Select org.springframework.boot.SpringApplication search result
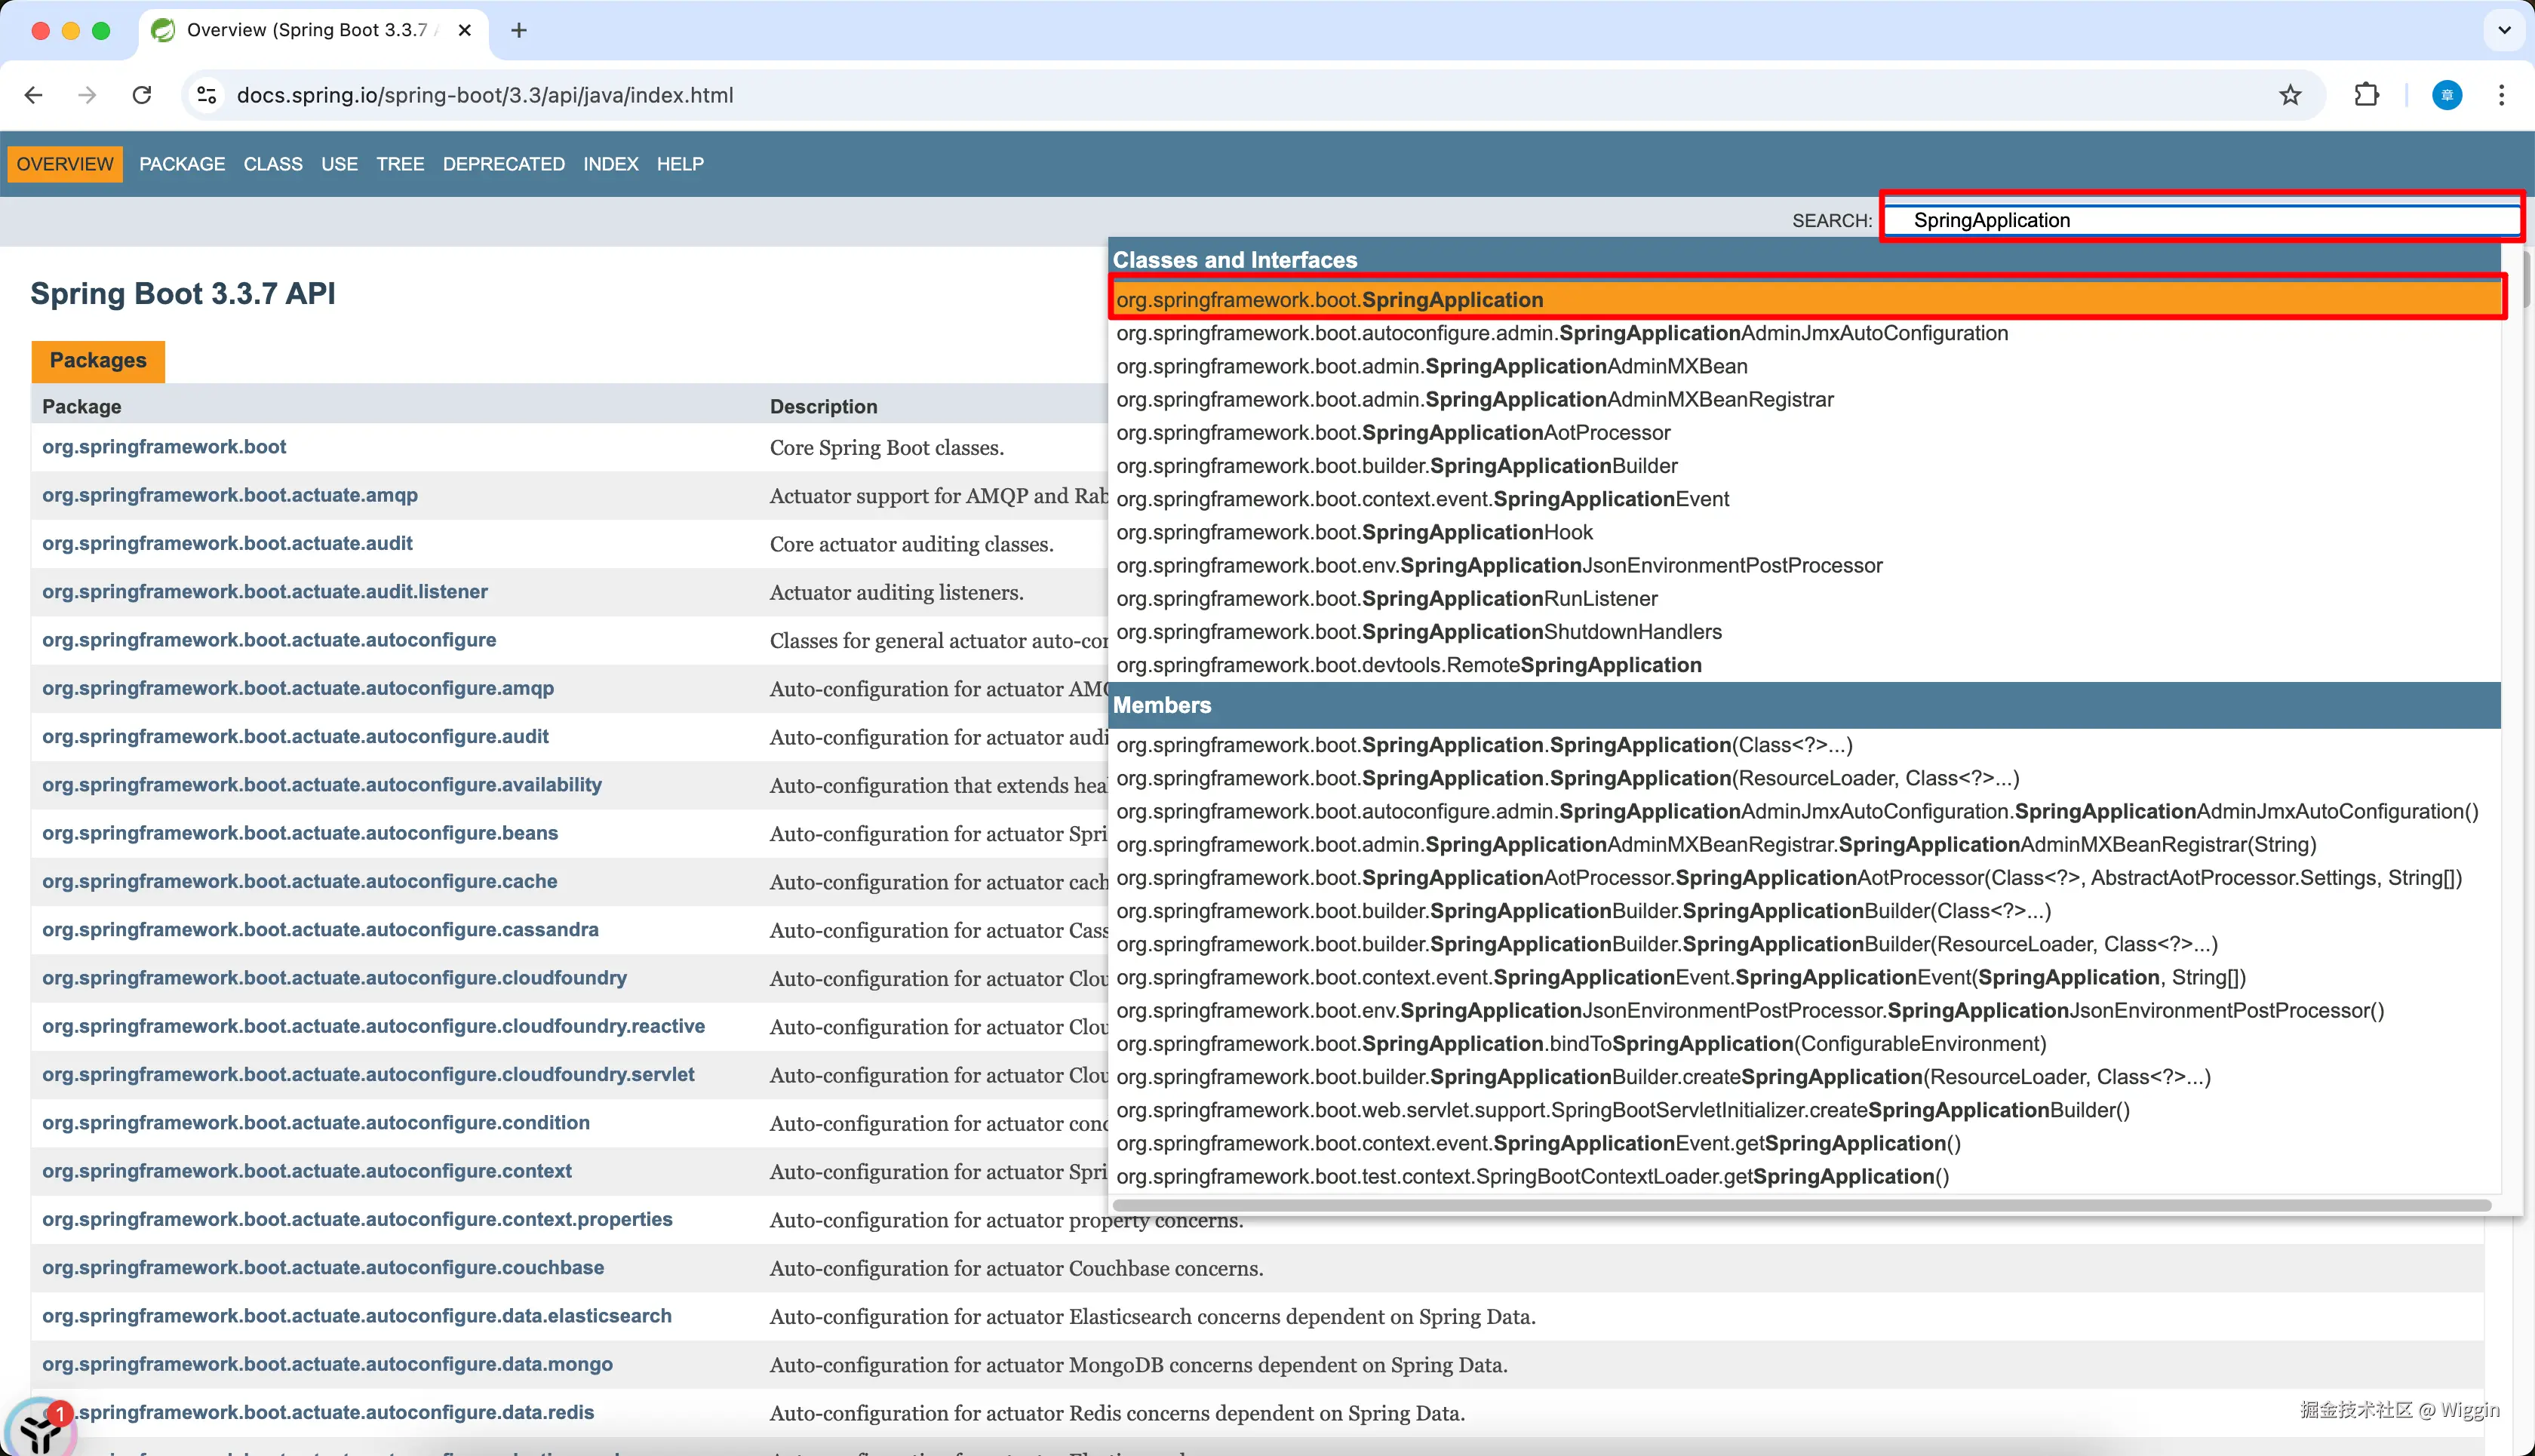The height and width of the screenshot is (1456, 2535). [1329, 300]
